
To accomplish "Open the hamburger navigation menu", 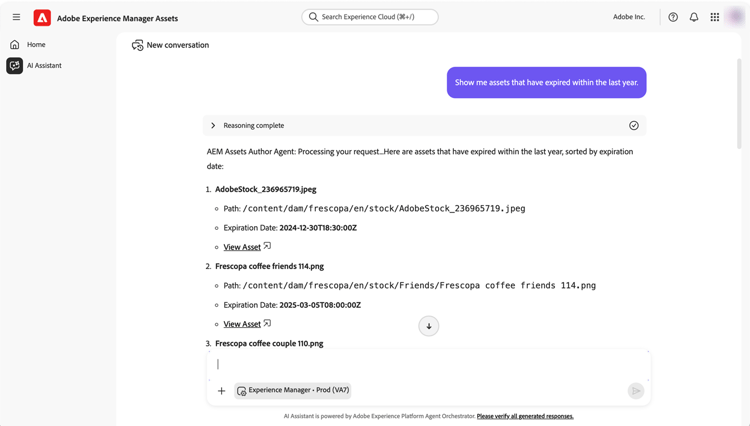I will 16,17.
